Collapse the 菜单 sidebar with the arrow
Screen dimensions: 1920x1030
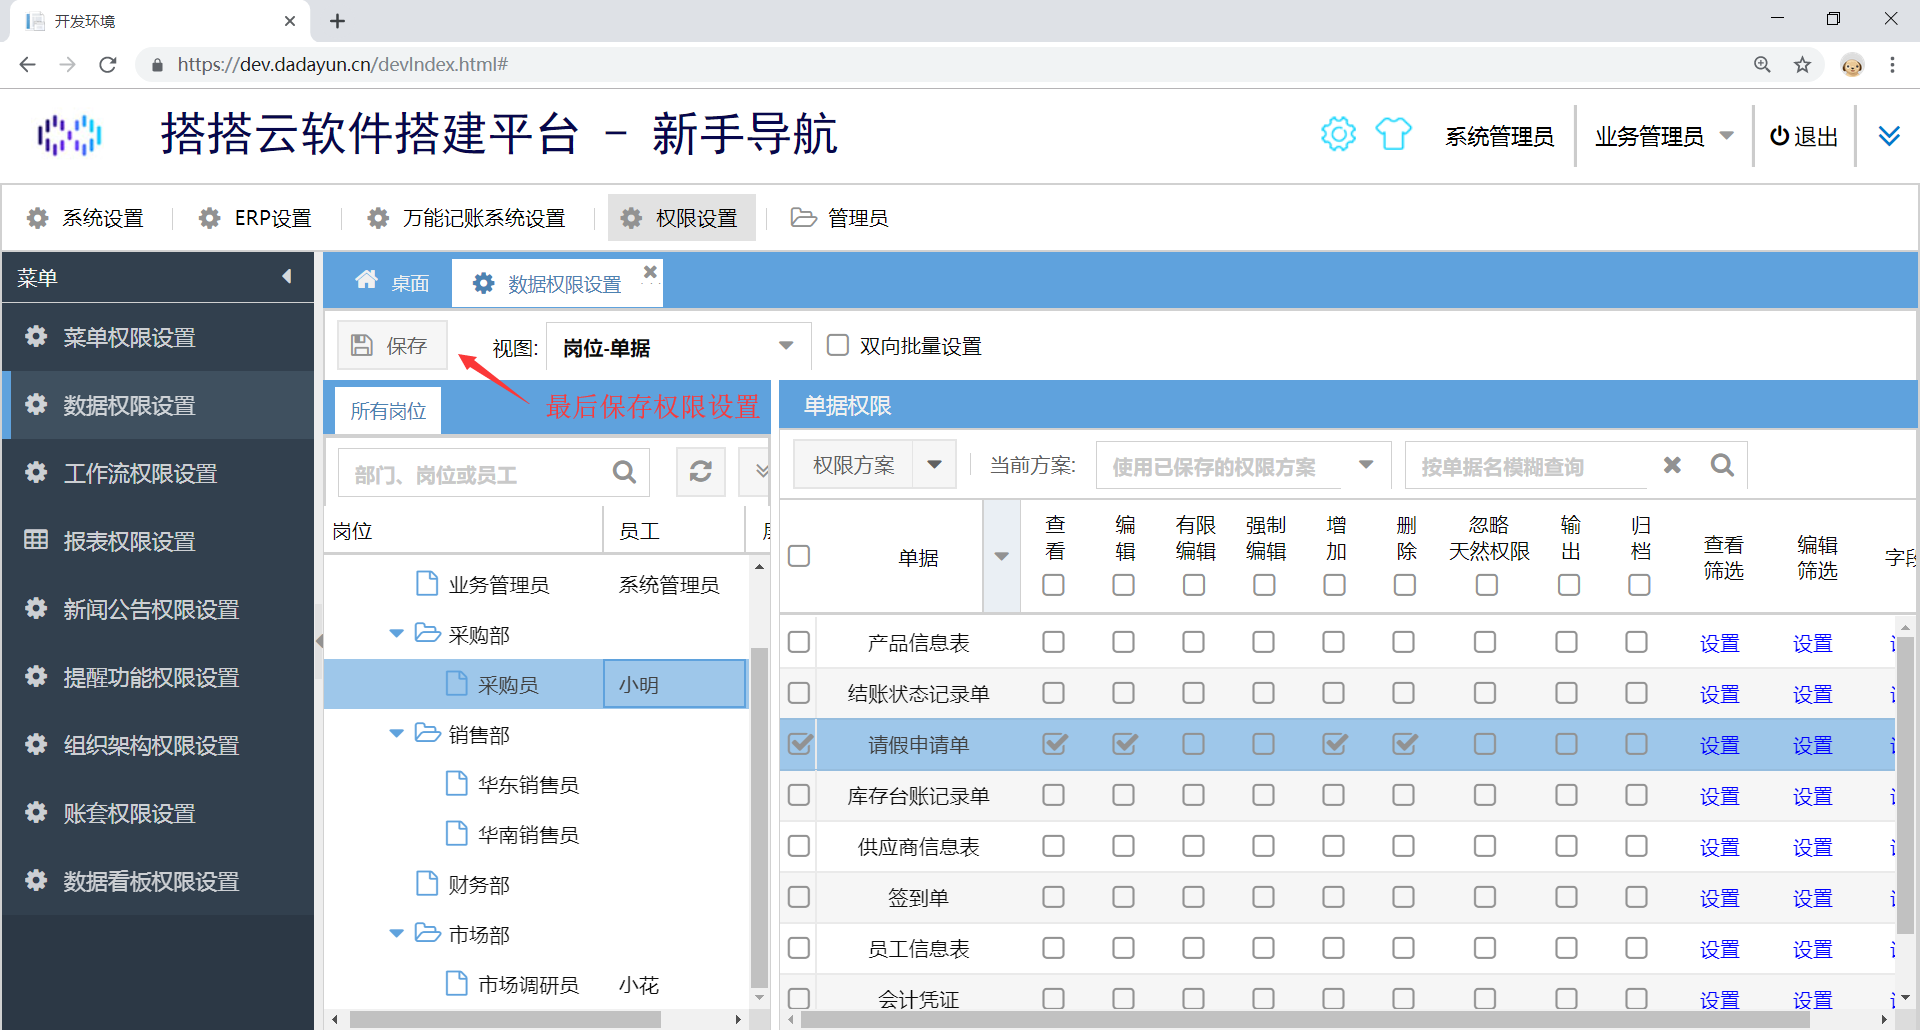tap(287, 276)
